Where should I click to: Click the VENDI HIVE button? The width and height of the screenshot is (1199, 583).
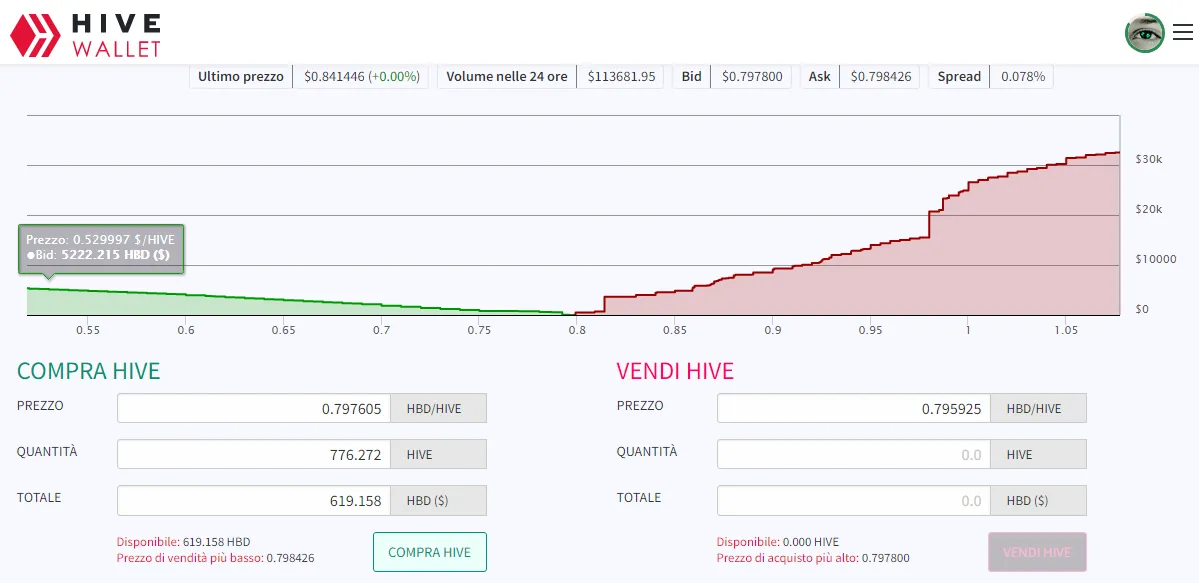(1037, 552)
